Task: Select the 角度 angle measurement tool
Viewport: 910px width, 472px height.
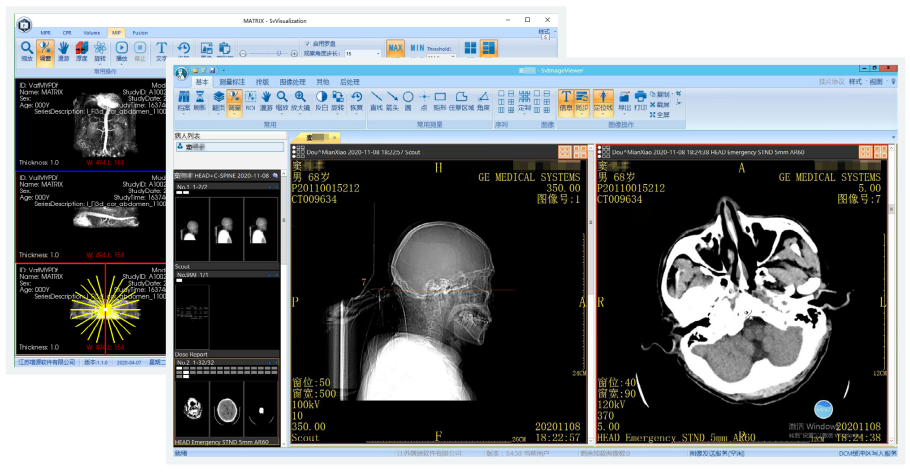Action: click(x=483, y=100)
